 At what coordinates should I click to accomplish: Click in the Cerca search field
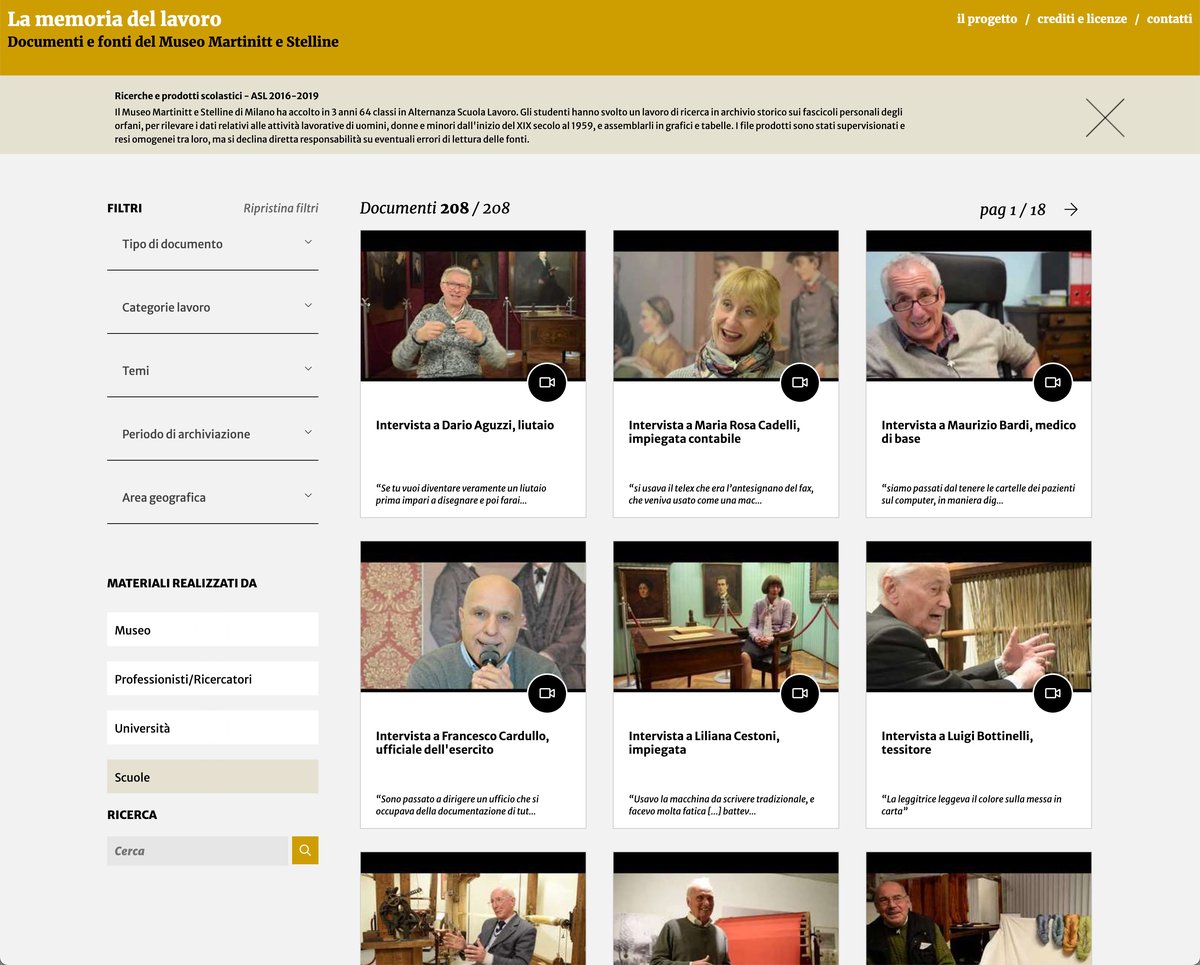(198, 851)
